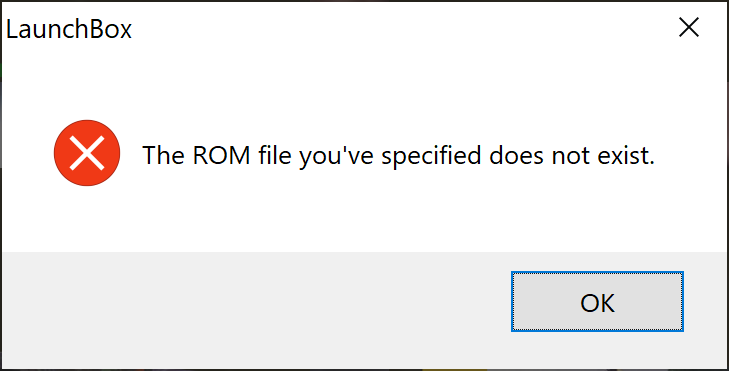Click the word 'The' starting the message
Image resolution: width=729 pixels, height=371 pixels.
[x=164, y=155]
